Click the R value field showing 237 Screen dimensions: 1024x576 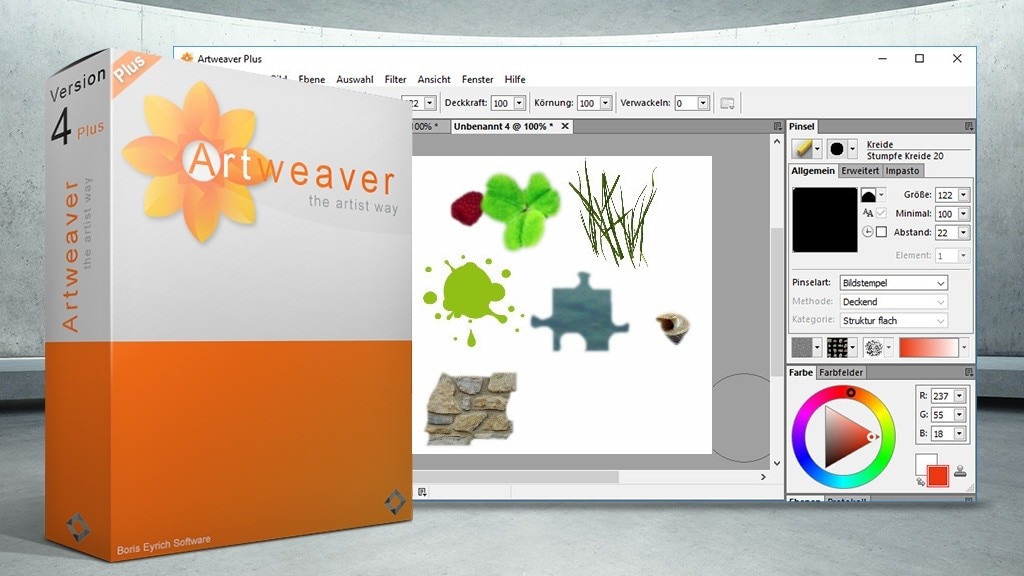coord(942,396)
